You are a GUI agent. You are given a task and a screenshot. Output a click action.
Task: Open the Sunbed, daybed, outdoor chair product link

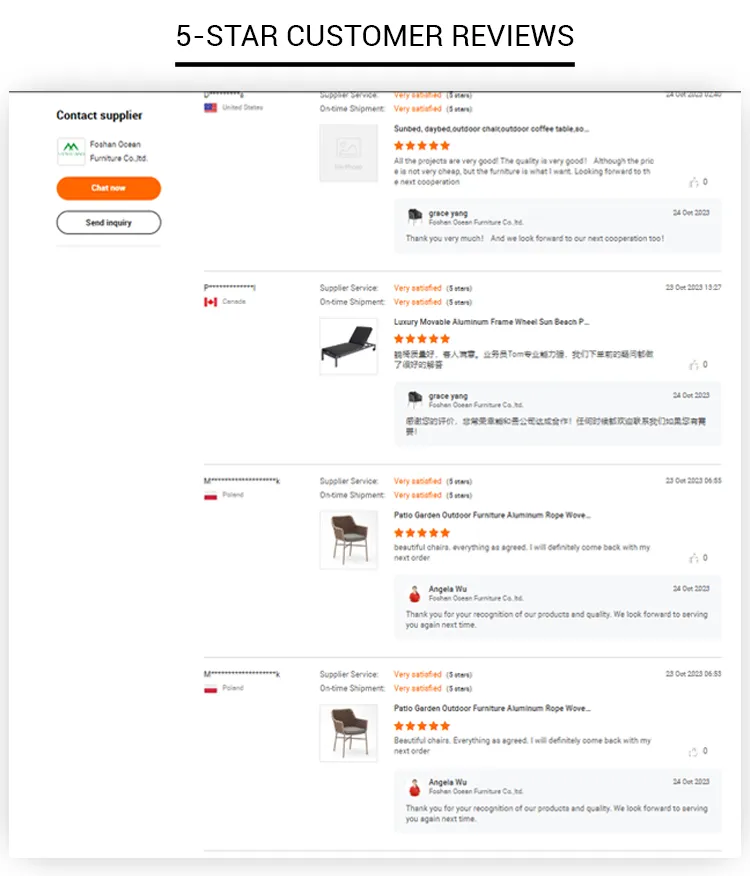click(491, 129)
